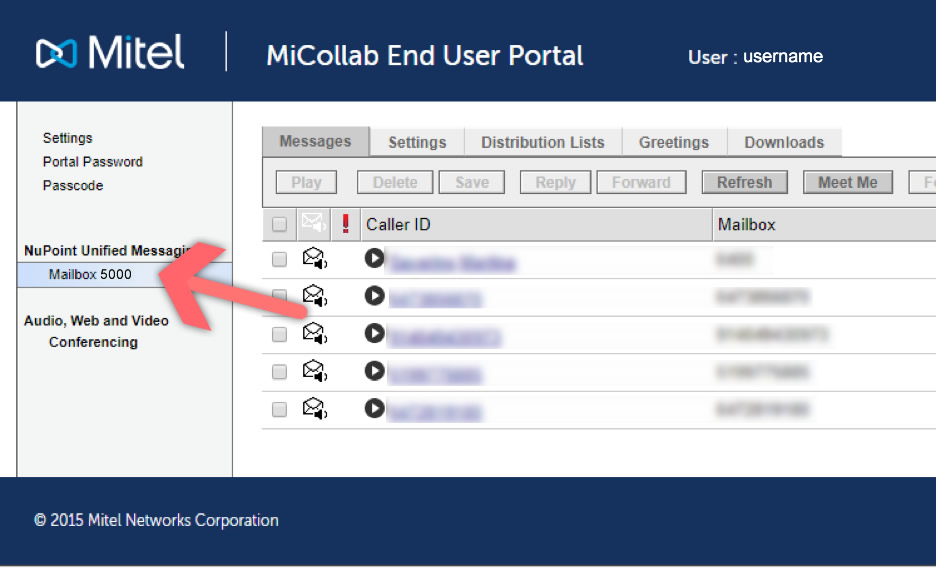The height and width of the screenshot is (586, 936).
Task: Check the second message row's checkbox
Action: [279, 297]
